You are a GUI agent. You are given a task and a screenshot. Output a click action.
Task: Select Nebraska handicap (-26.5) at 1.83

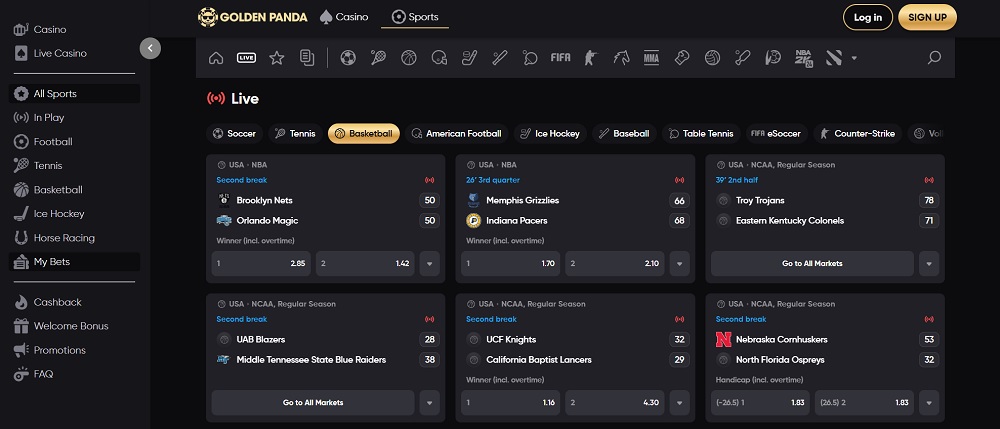coord(760,403)
